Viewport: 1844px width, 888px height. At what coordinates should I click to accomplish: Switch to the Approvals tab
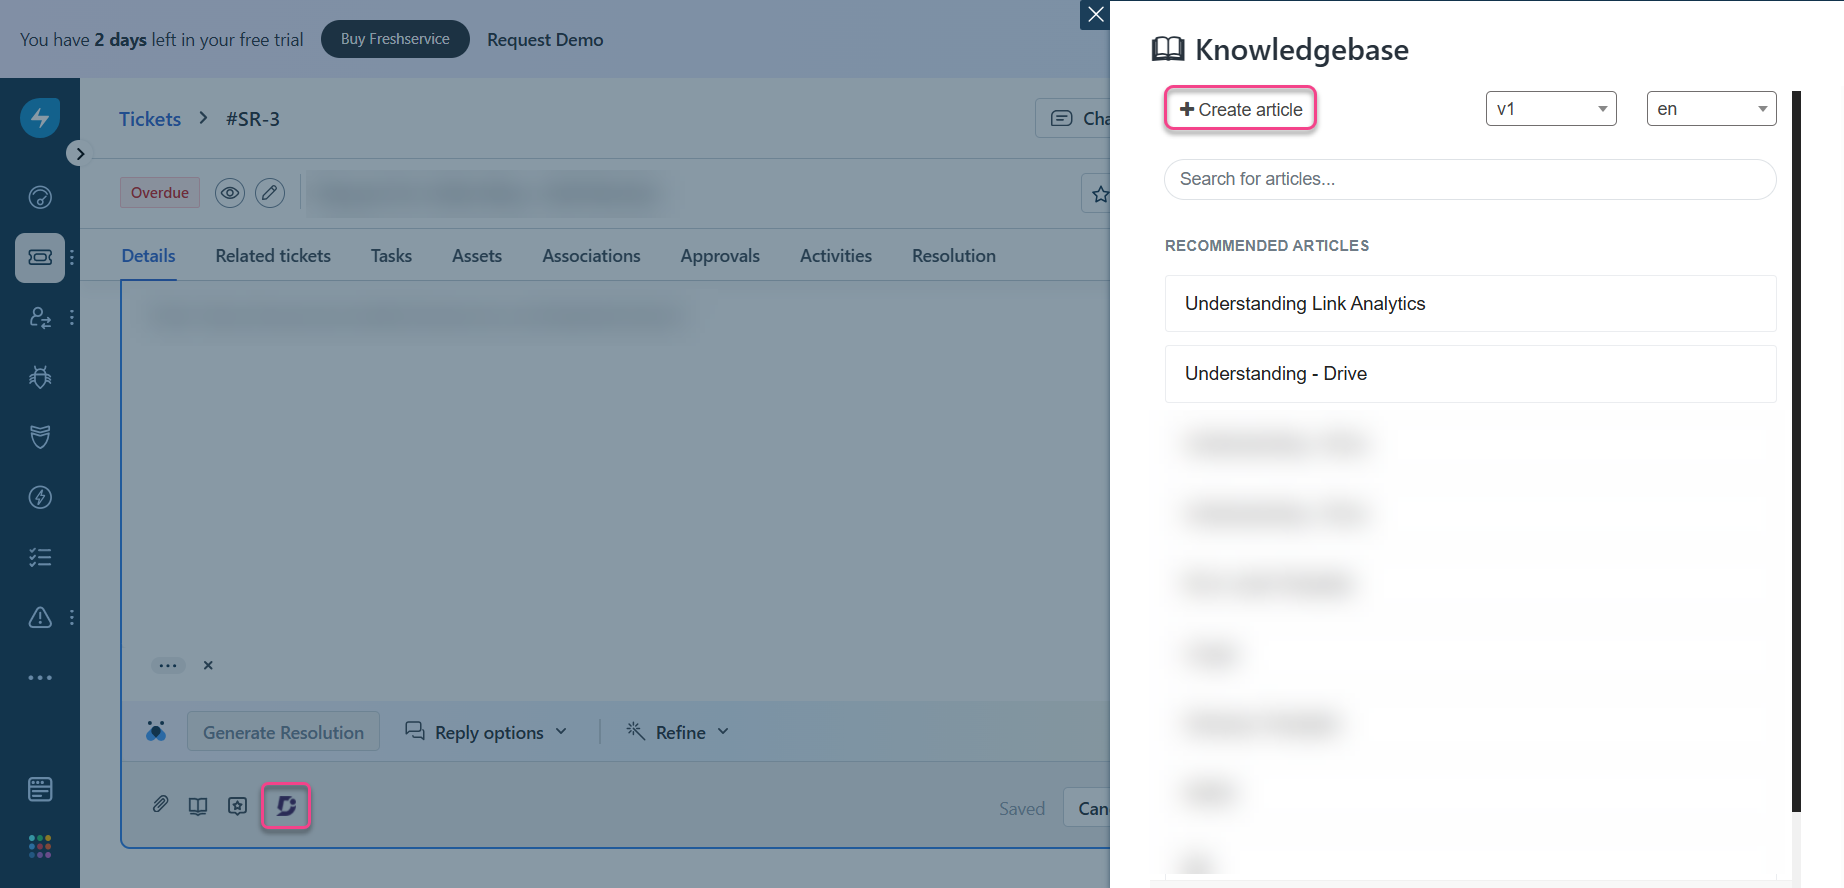[720, 256]
